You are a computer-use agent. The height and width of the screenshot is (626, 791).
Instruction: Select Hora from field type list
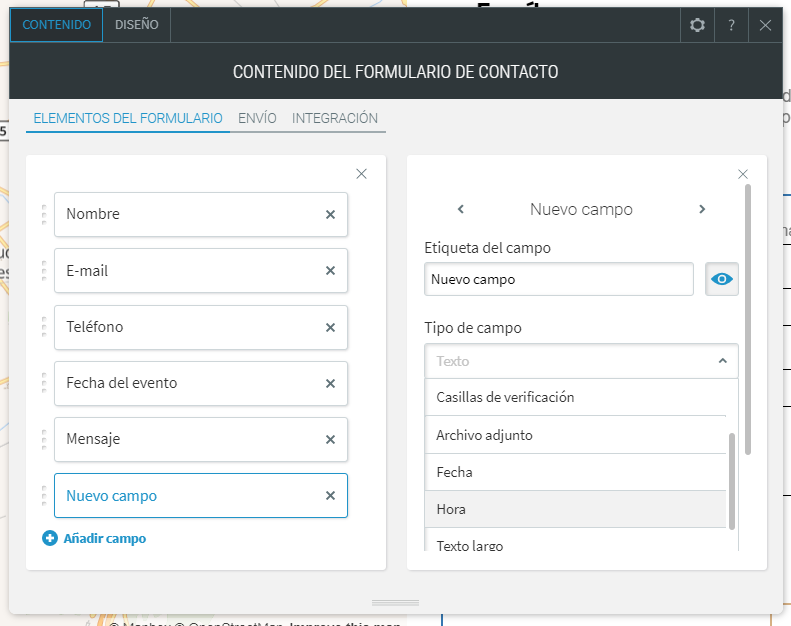tap(575, 509)
